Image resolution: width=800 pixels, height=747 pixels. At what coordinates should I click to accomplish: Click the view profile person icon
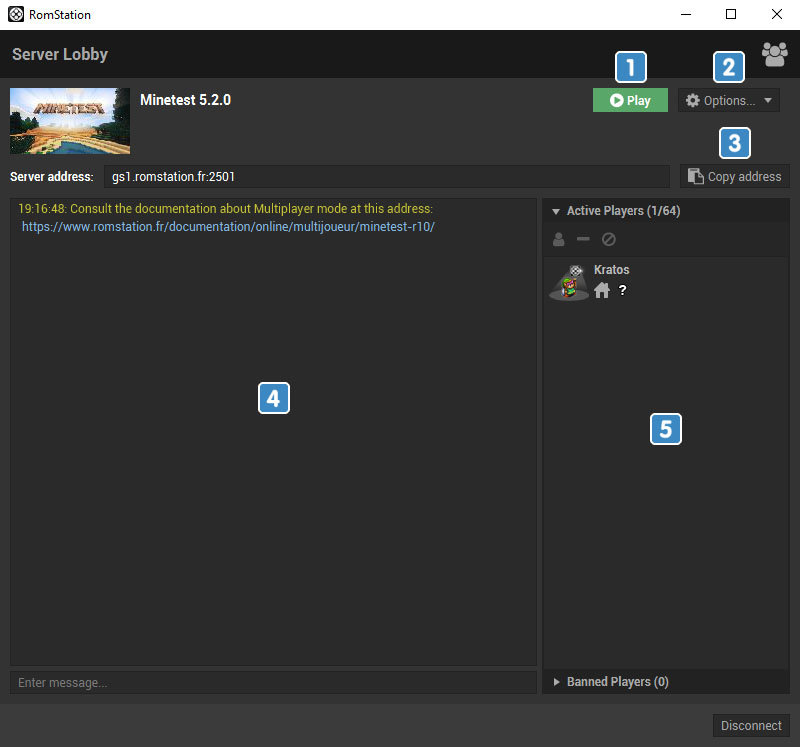(x=559, y=240)
